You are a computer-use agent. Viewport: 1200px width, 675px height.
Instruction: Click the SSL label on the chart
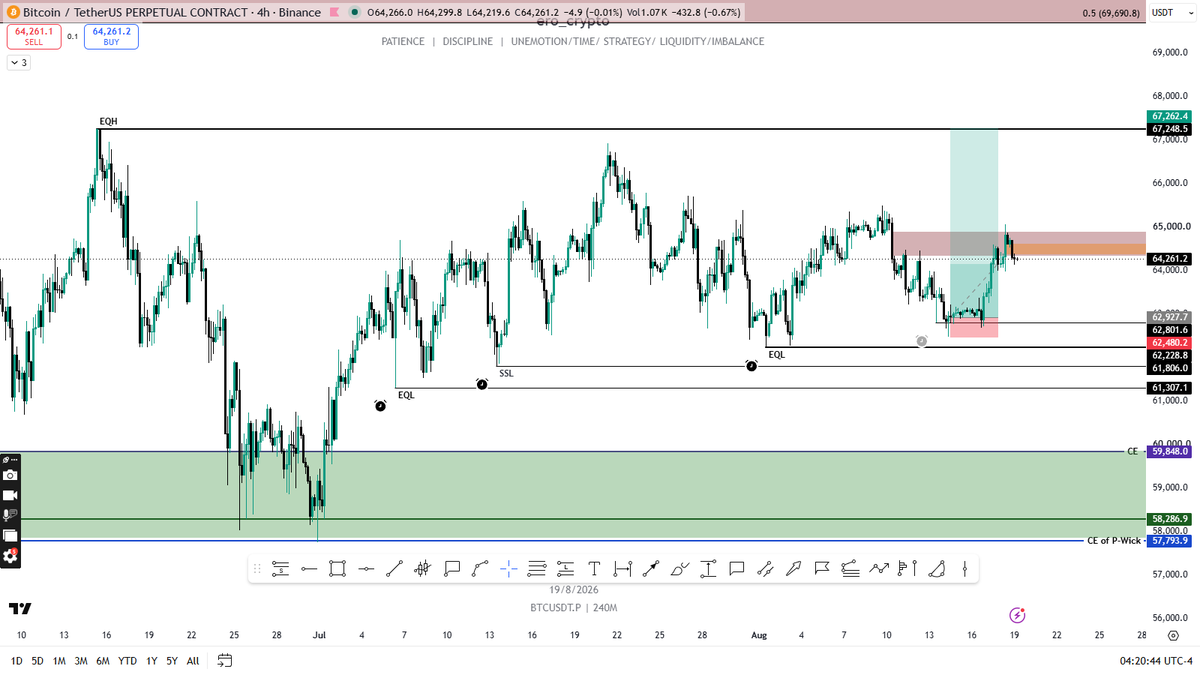(x=507, y=372)
